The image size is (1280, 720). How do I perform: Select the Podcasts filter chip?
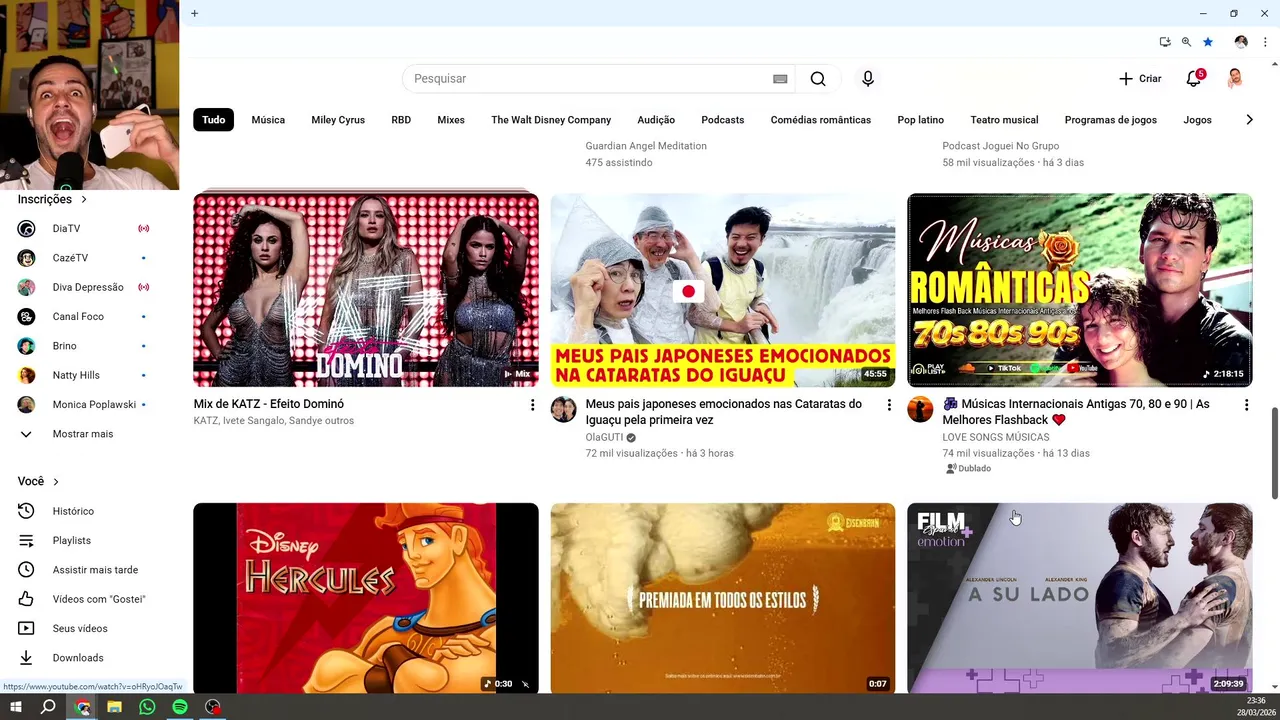click(723, 120)
